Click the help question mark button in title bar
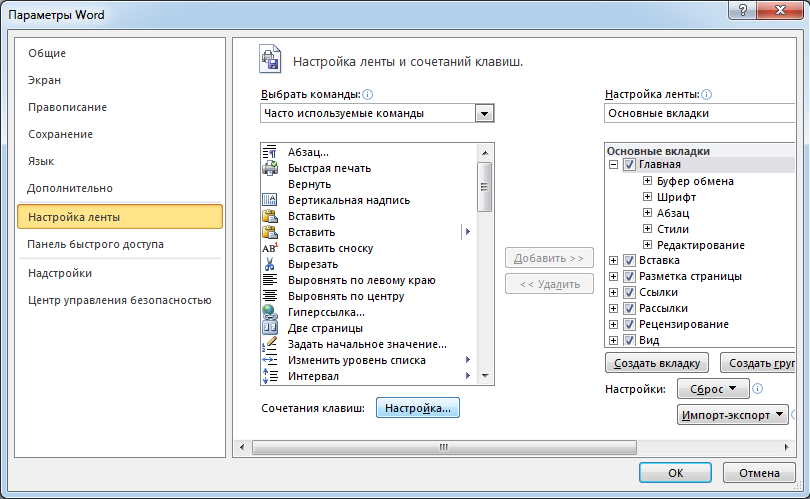The width and height of the screenshot is (810, 499). pos(743,10)
